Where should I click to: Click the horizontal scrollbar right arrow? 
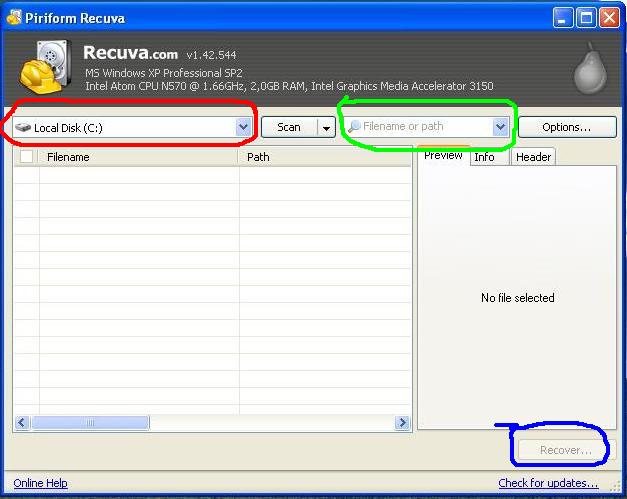tap(402, 423)
